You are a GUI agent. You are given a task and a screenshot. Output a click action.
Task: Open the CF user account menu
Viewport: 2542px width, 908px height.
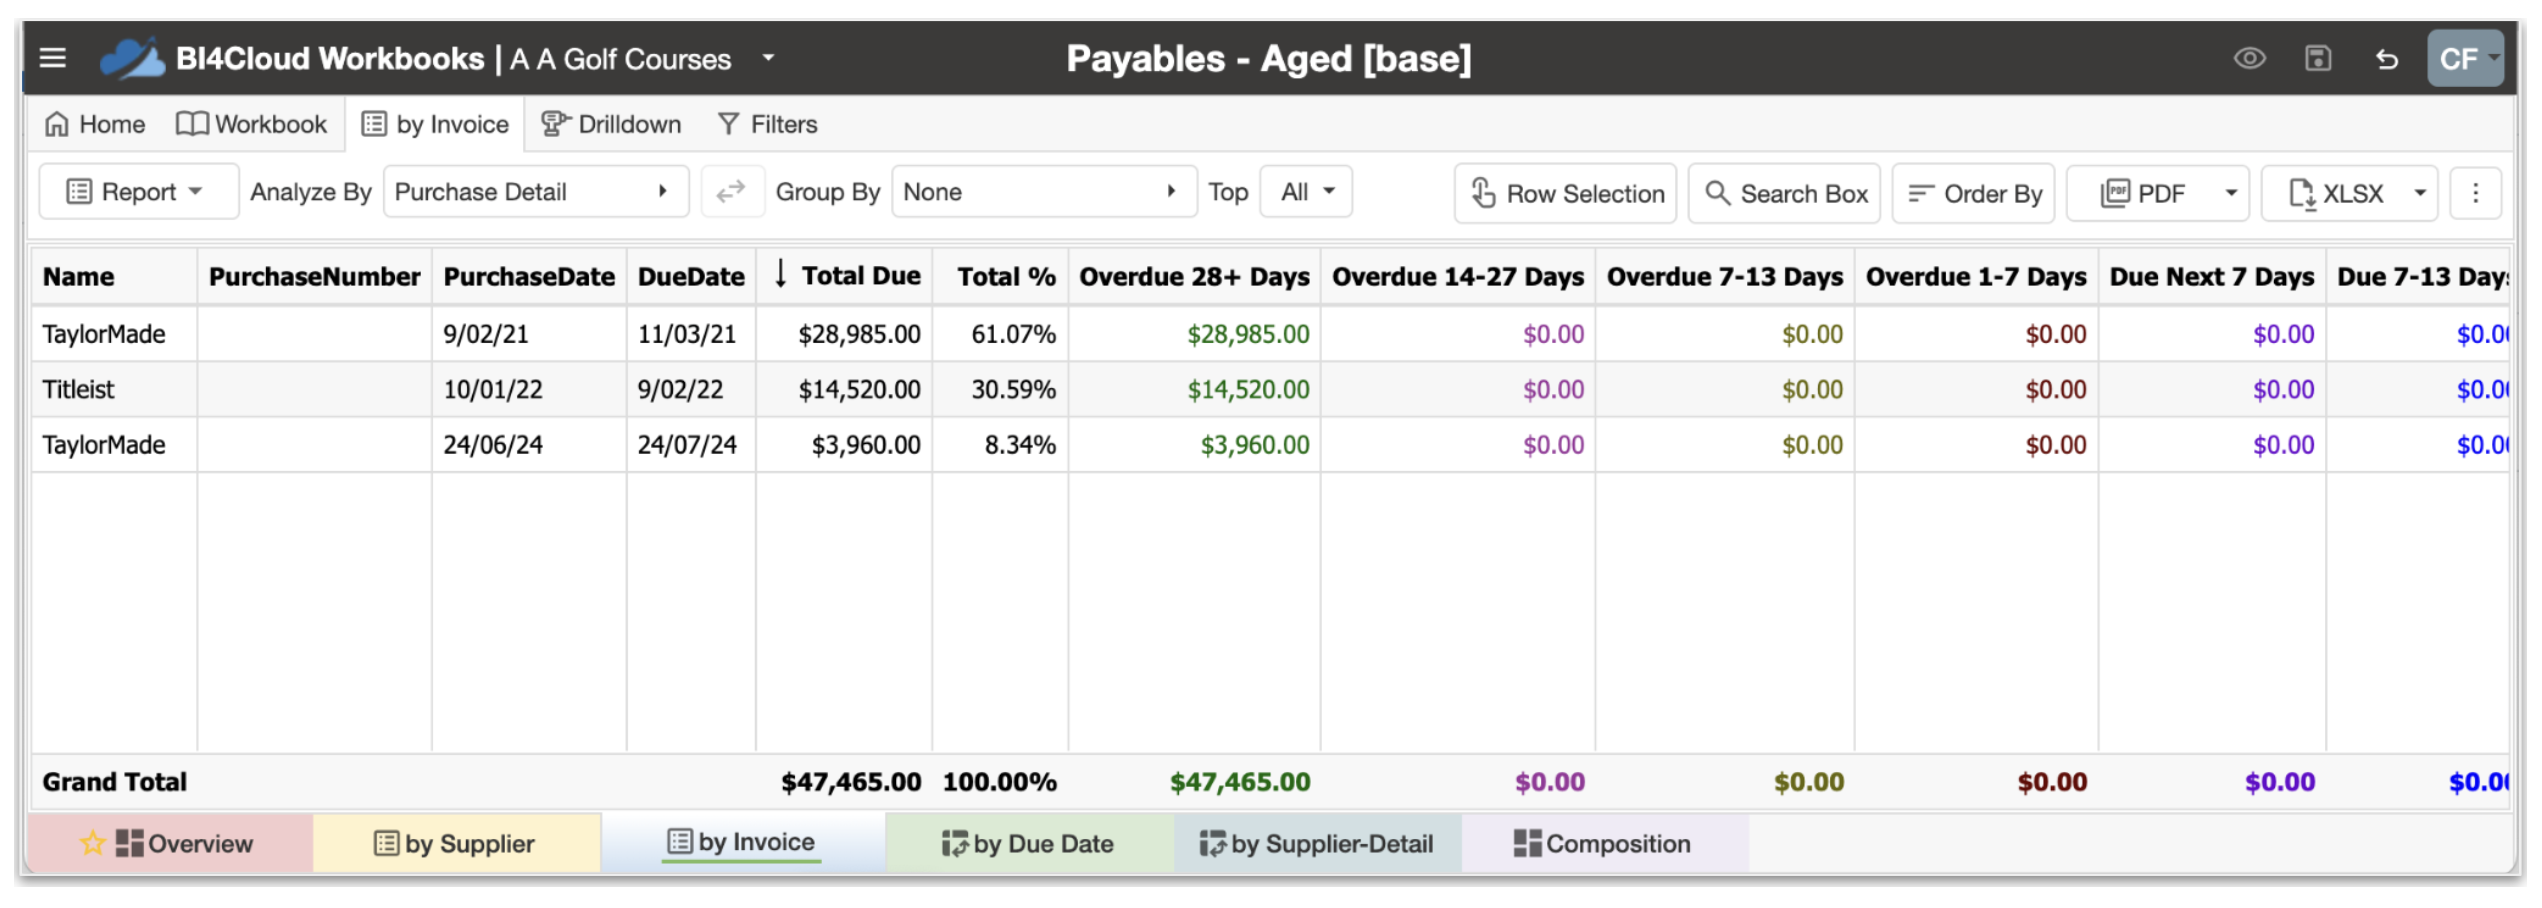coord(2466,58)
